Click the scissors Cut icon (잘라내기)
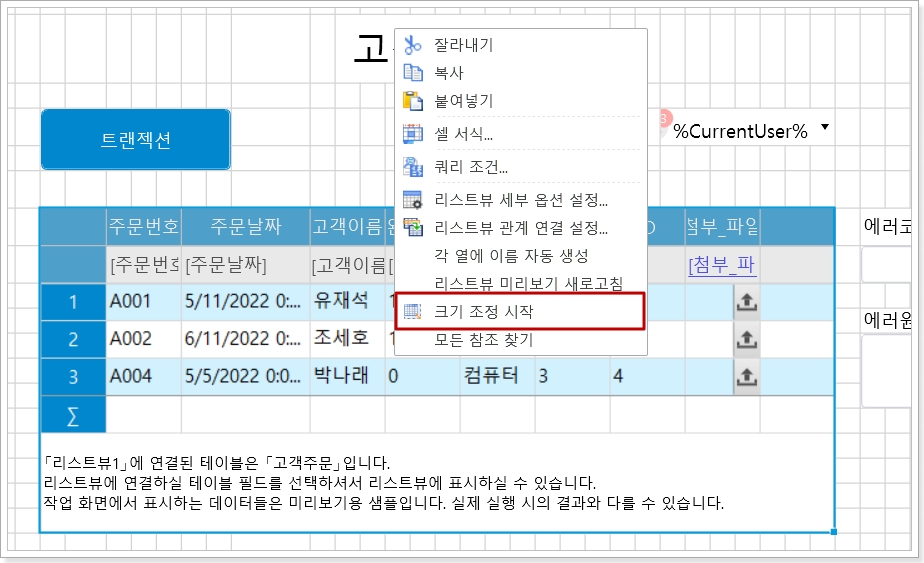 413,45
